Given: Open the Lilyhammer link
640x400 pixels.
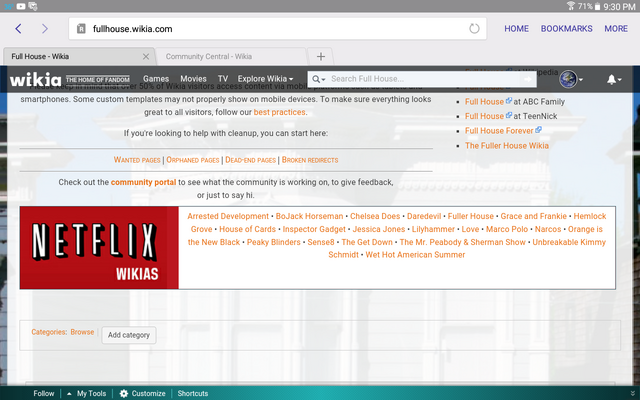Looking at the screenshot, I should (433, 229).
